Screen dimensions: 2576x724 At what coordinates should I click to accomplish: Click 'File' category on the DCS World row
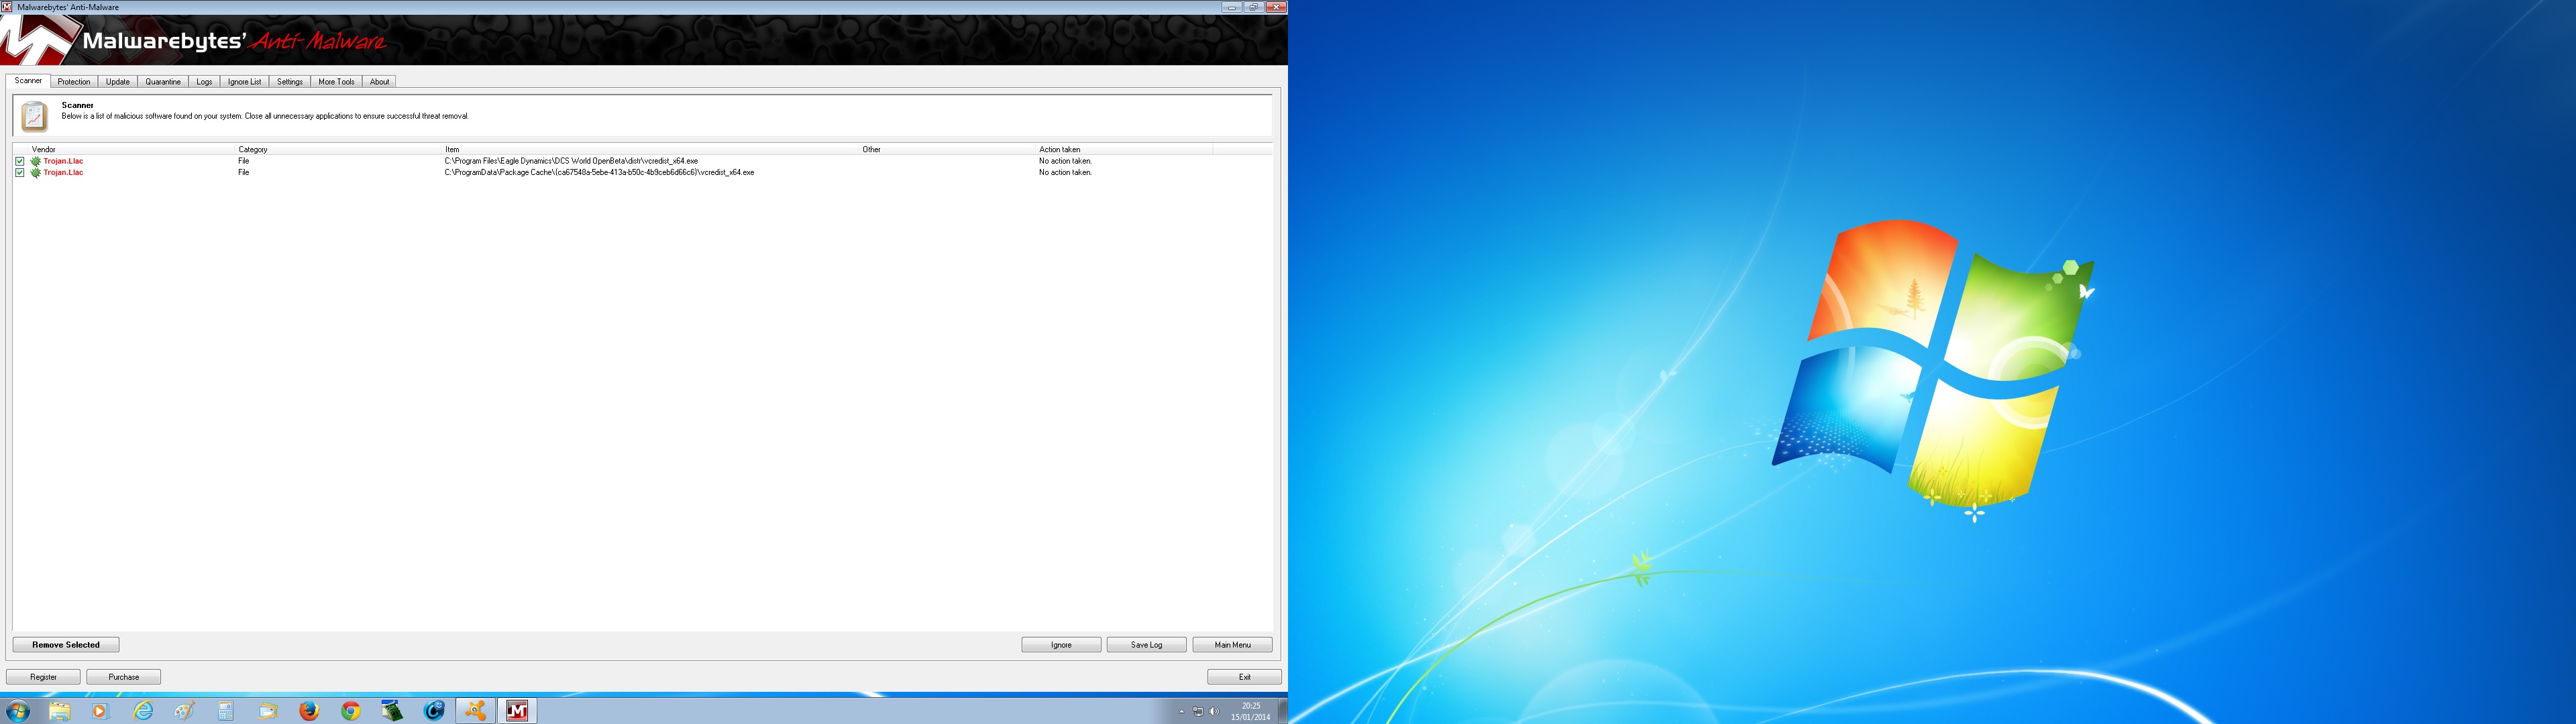coord(244,161)
